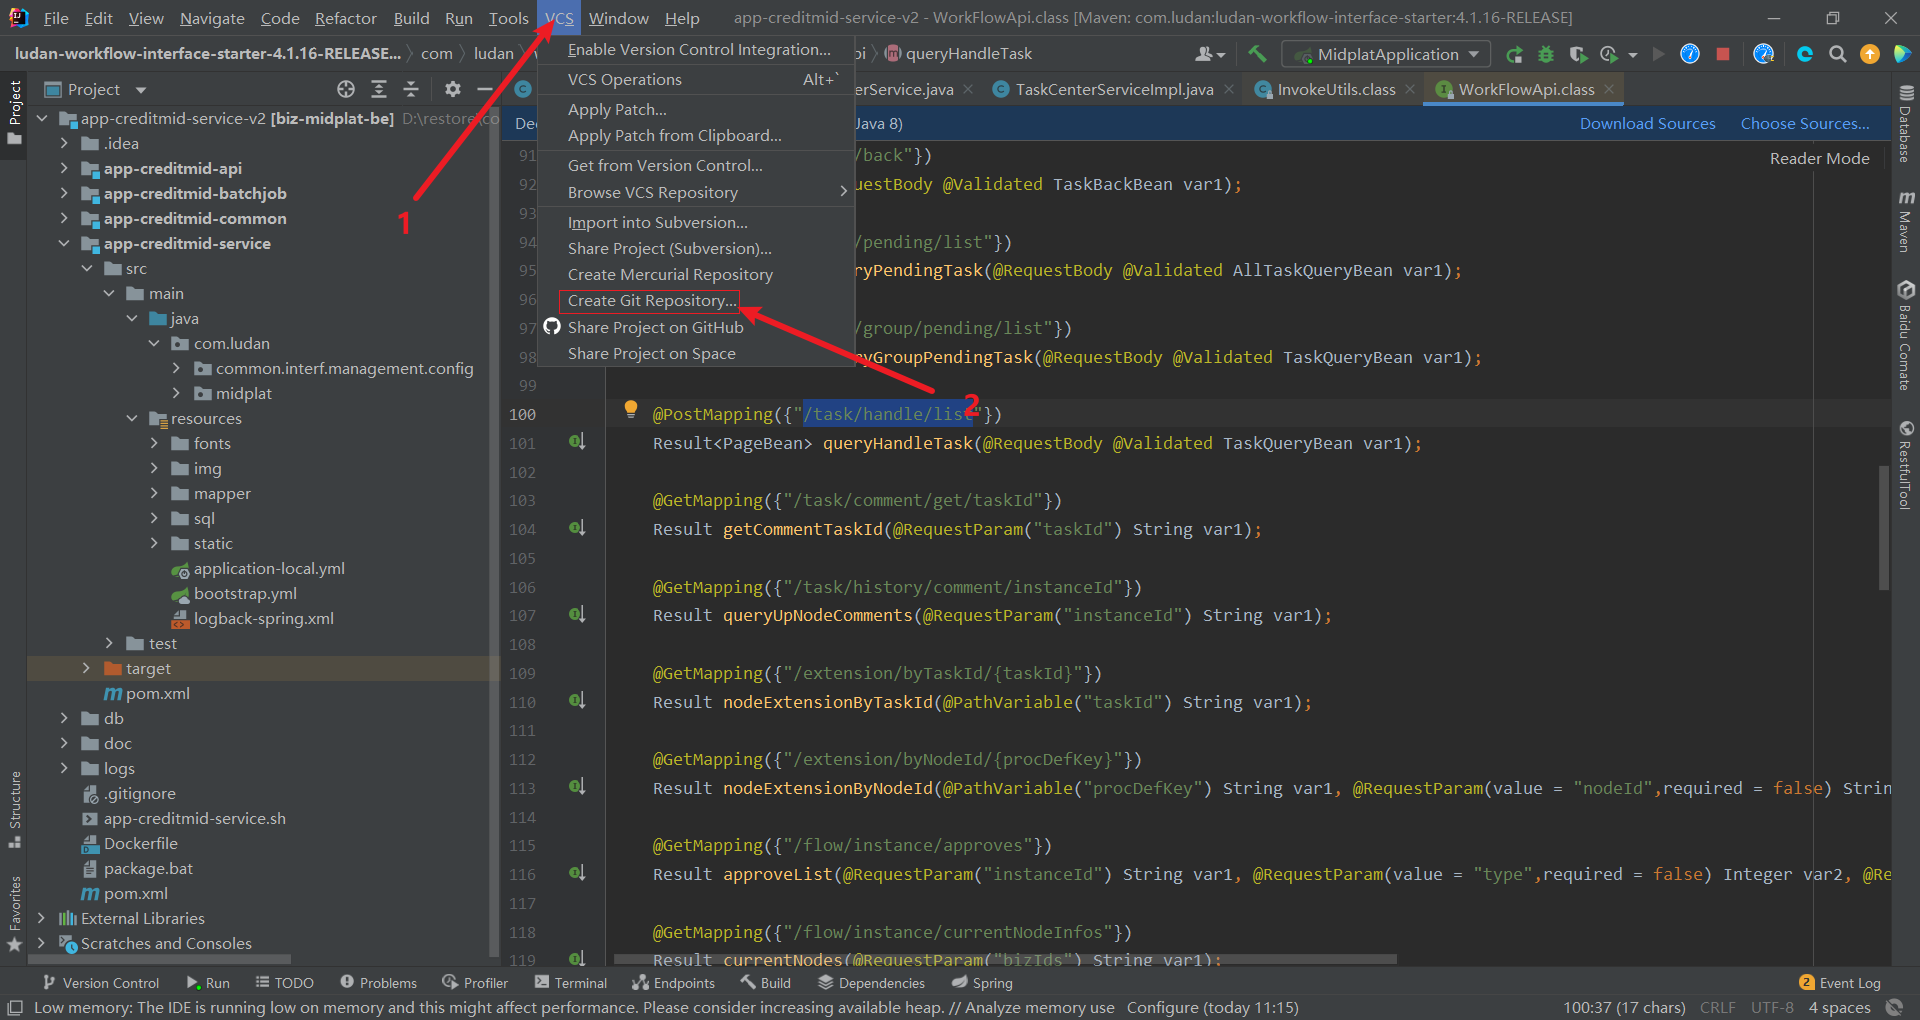Open the Favorites tool window
The height and width of the screenshot is (1020, 1920).
pos(14,914)
